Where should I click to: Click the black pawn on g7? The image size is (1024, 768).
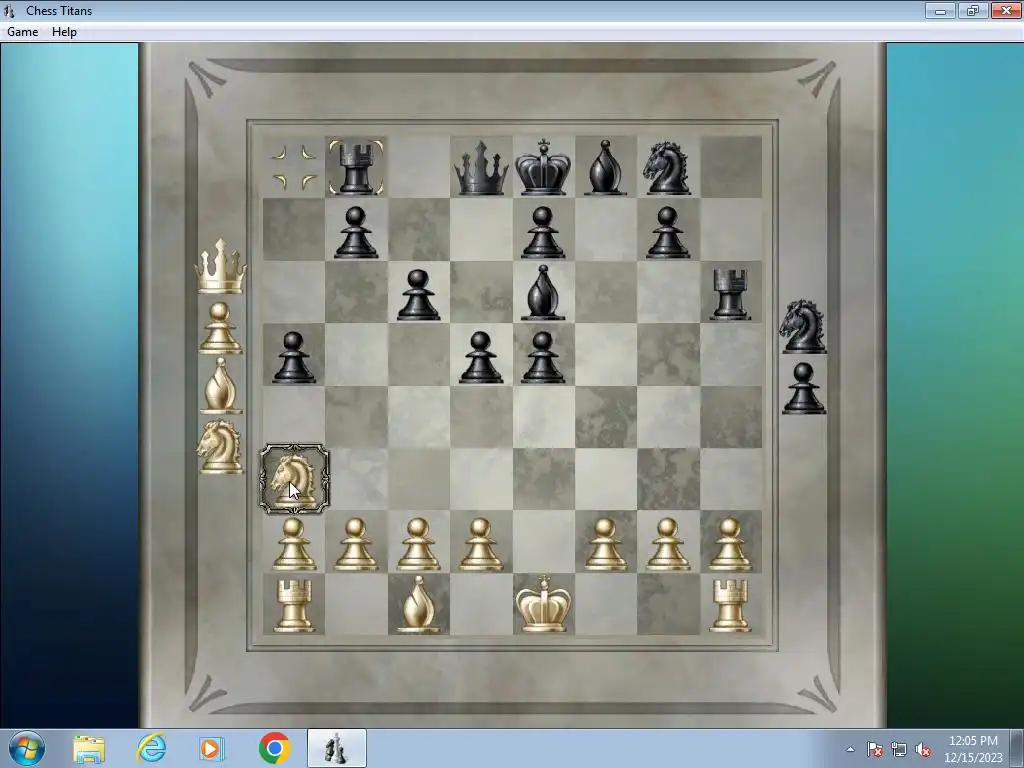(x=667, y=232)
